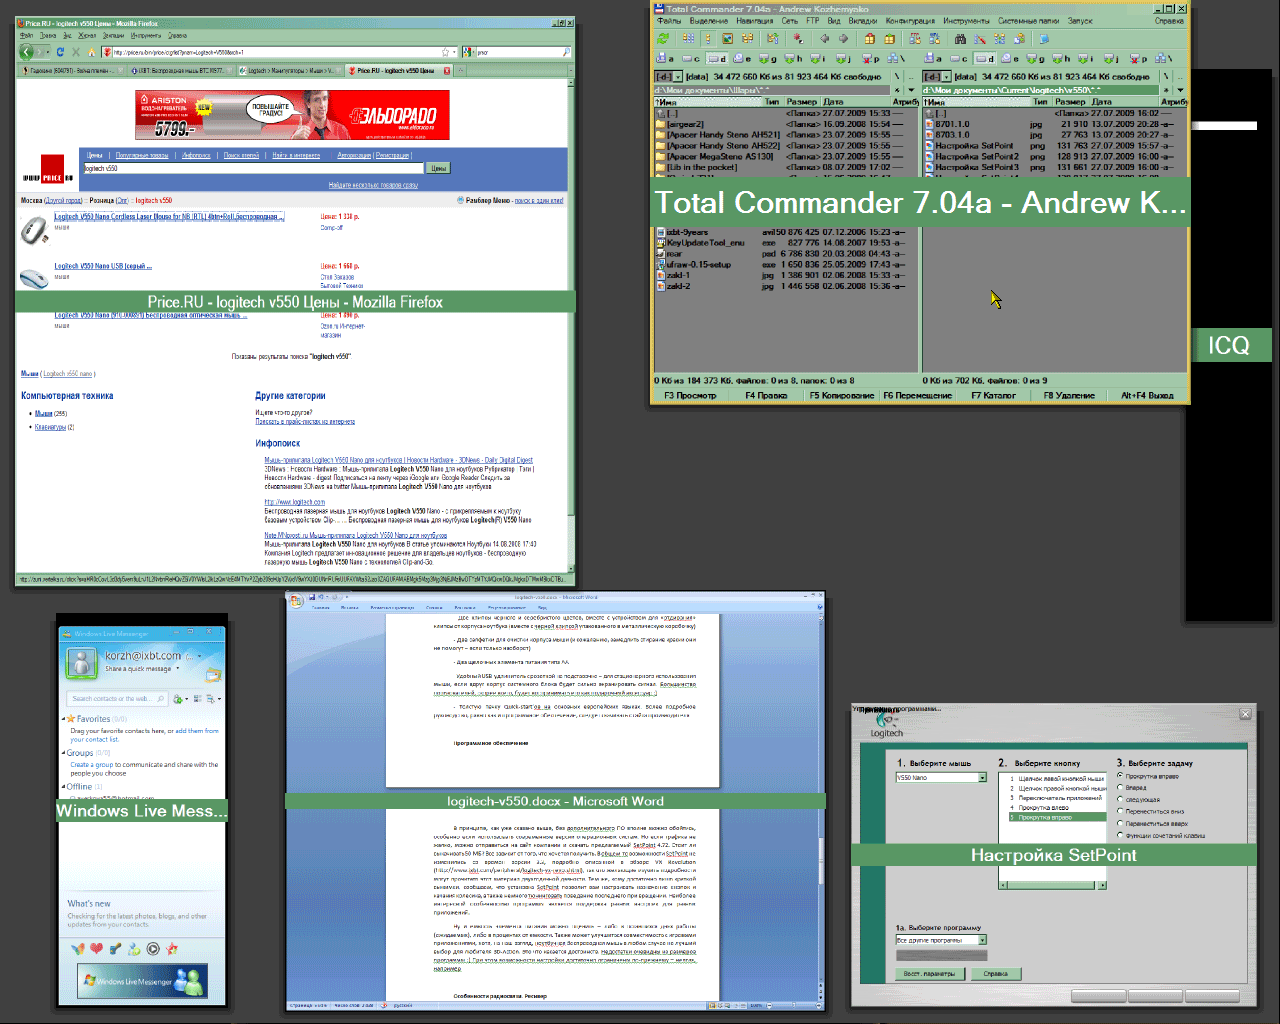The image size is (1280, 1024).
Task: Select drive c in Total Commander left drive bar
Action: pyautogui.click(x=690, y=58)
